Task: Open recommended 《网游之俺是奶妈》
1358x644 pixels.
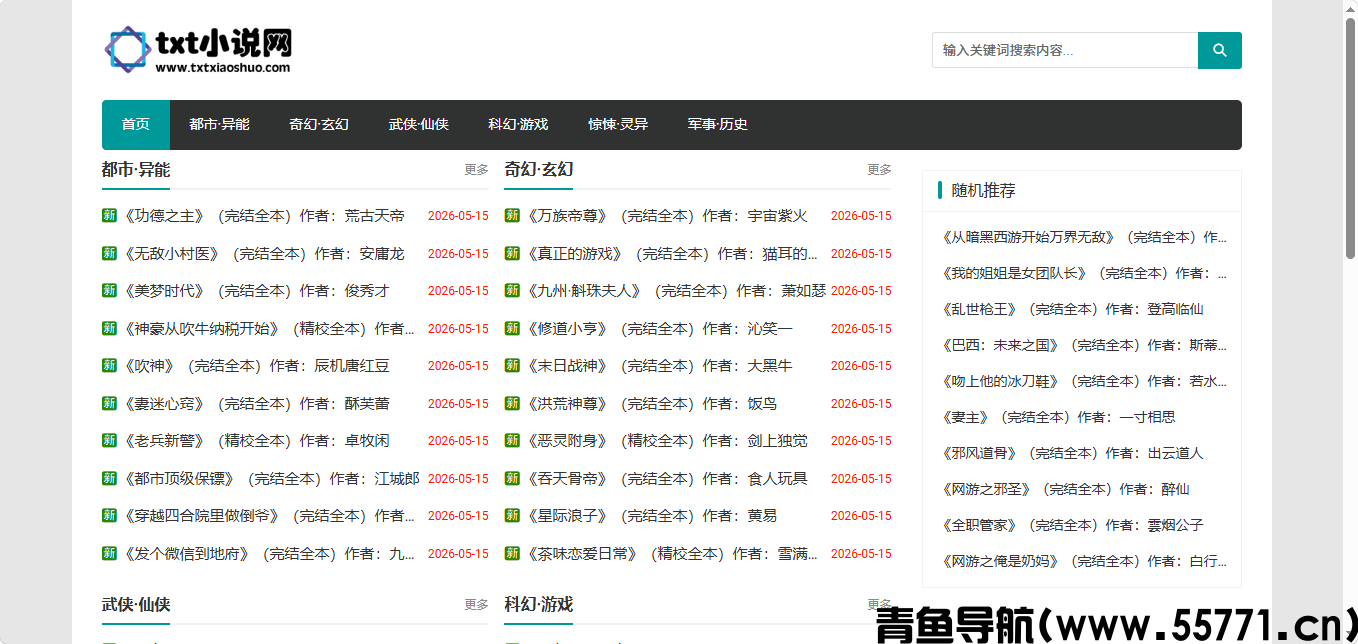Action: 1083,561
